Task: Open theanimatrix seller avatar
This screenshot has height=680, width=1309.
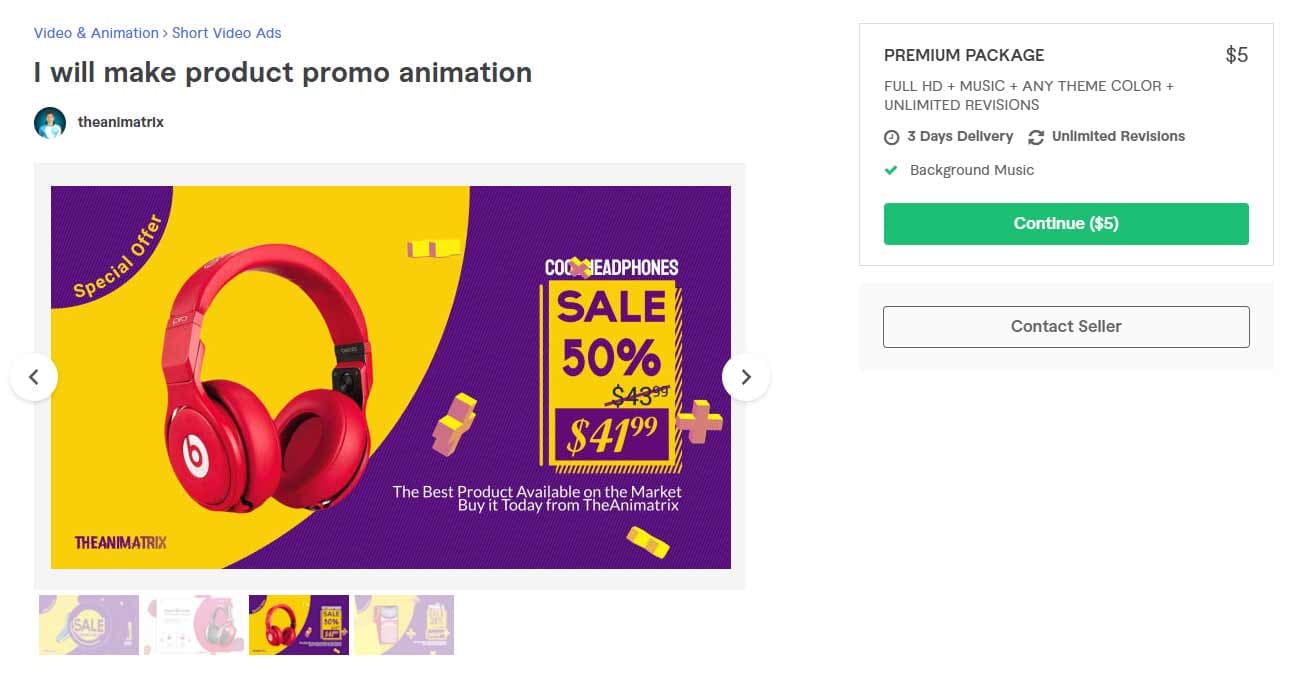Action: click(50, 123)
